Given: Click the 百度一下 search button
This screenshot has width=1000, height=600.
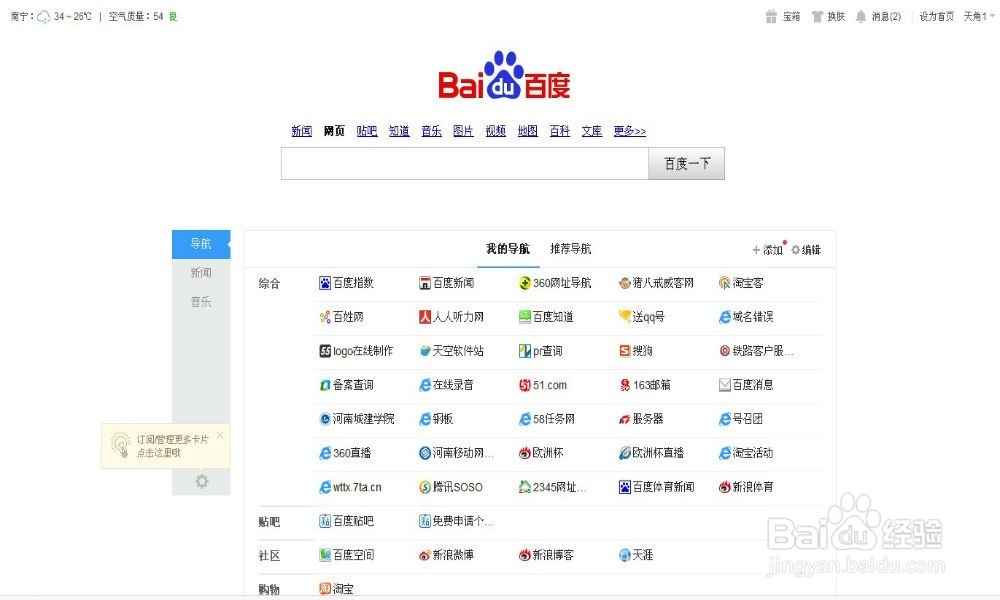Looking at the screenshot, I should tap(687, 164).
